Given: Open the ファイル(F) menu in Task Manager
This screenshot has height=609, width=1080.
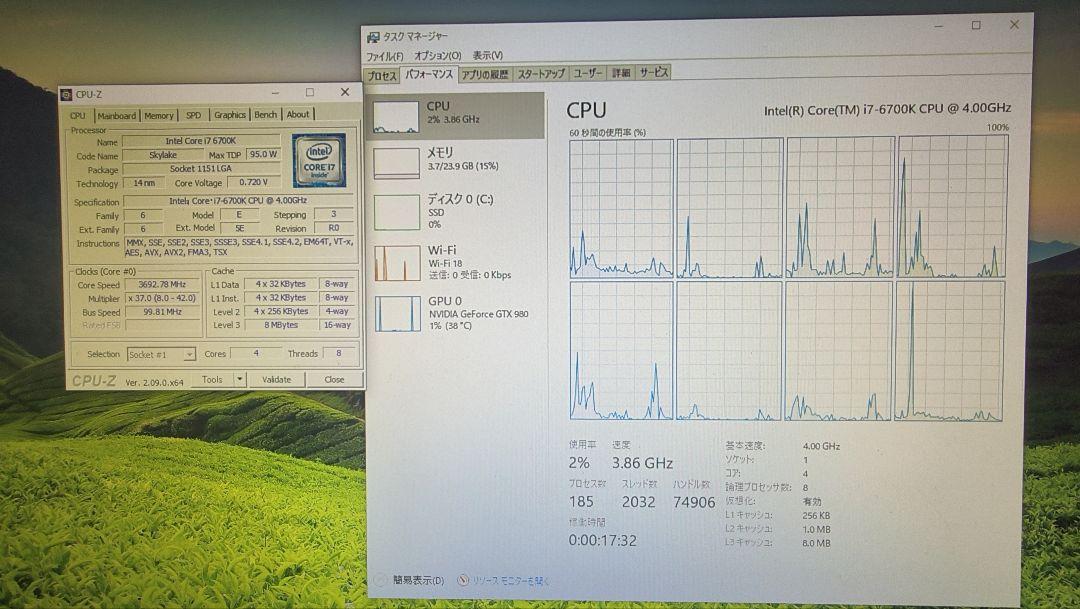Looking at the screenshot, I should (x=384, y=56).
